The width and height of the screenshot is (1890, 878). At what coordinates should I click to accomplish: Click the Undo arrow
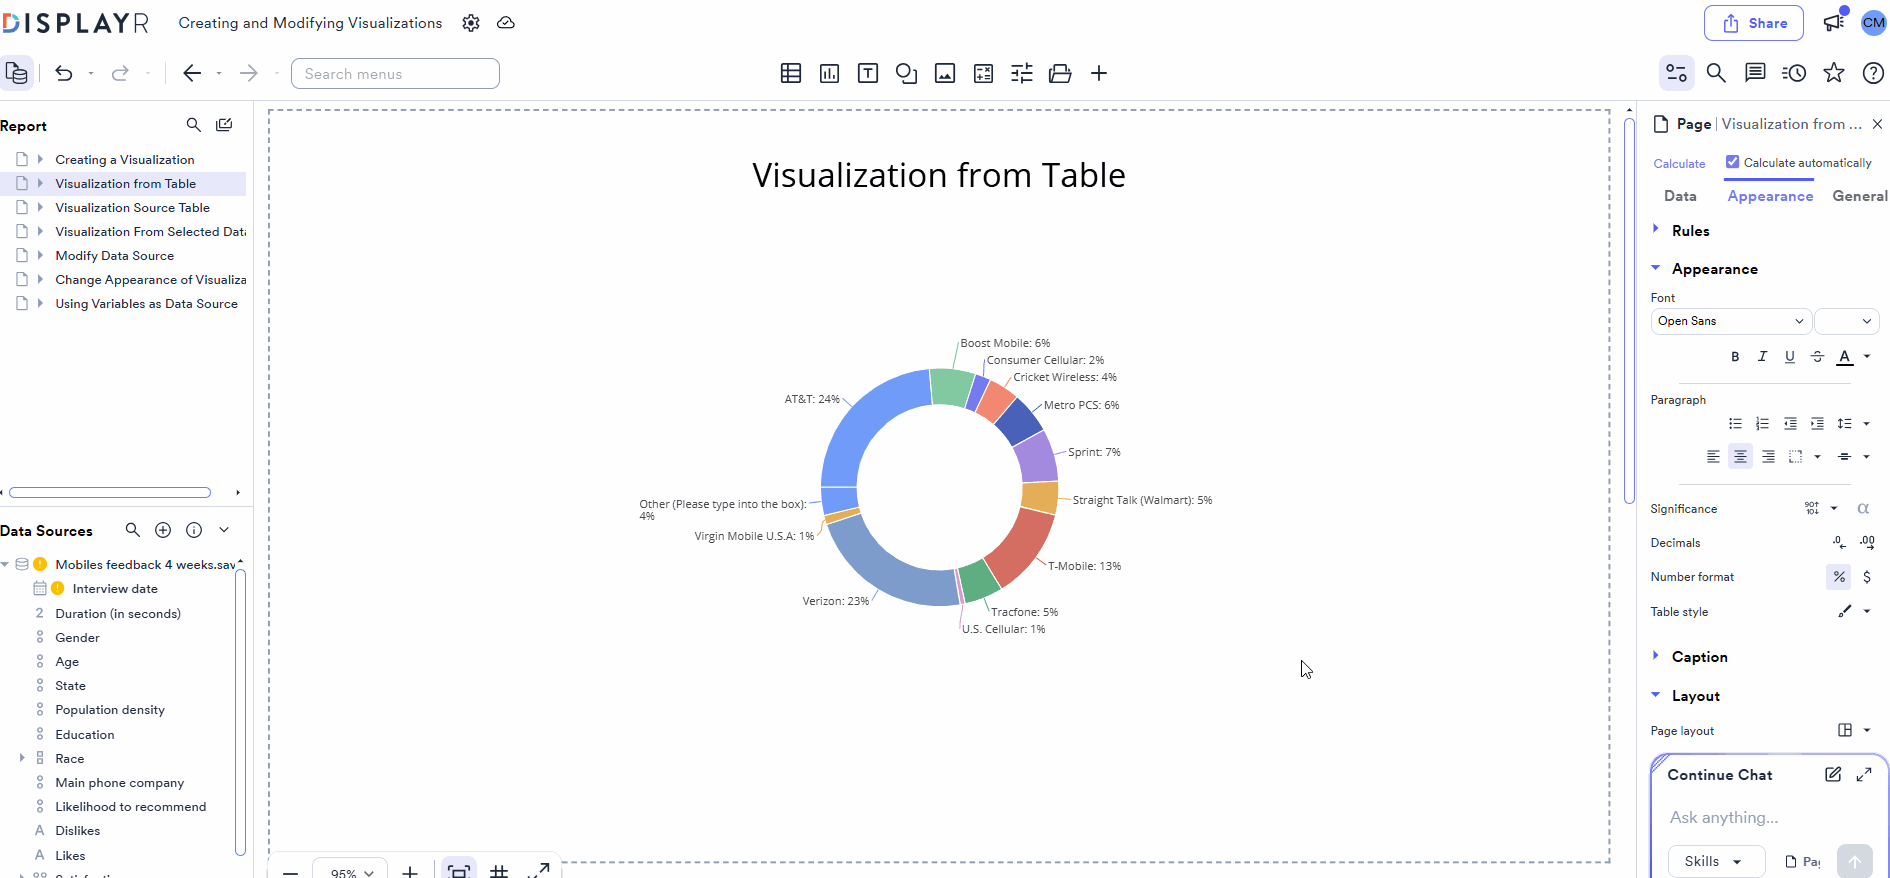pyautogui.click(x=64, y=73)
